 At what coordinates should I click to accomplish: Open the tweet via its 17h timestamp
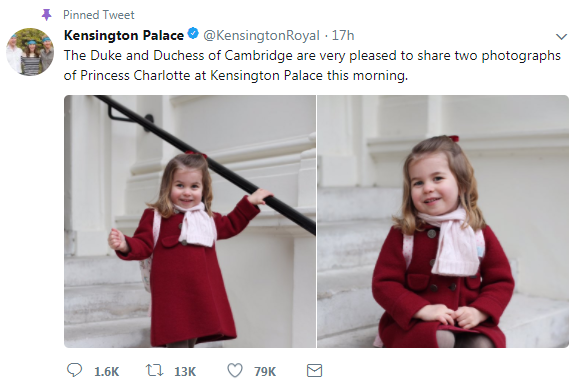(x=343, y=35)
